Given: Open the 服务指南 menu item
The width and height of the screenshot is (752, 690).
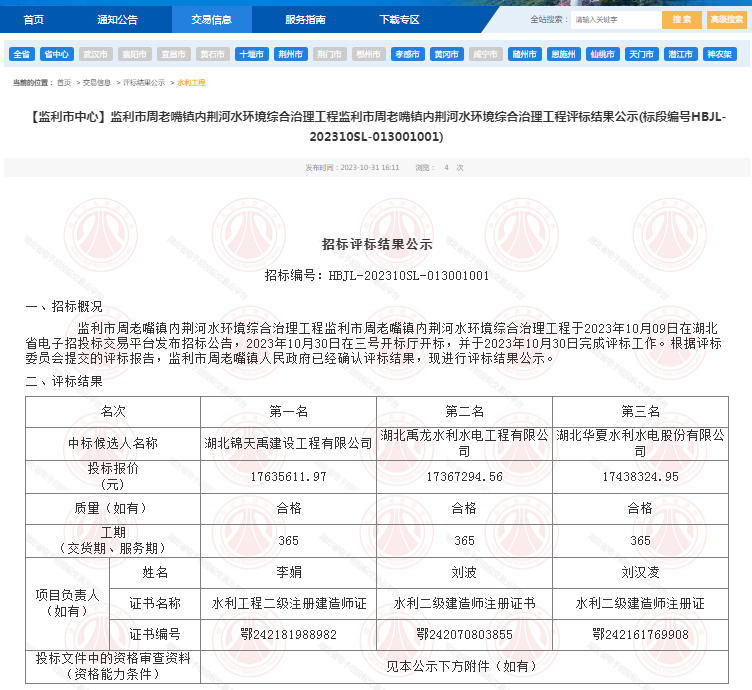Looking at the screenshot, I should [x=305, y=19].
